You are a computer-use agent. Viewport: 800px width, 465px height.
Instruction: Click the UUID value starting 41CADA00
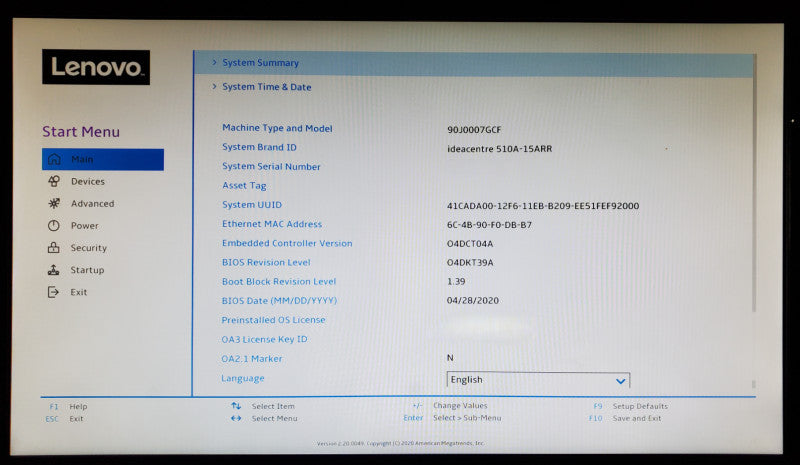point(543,206)
